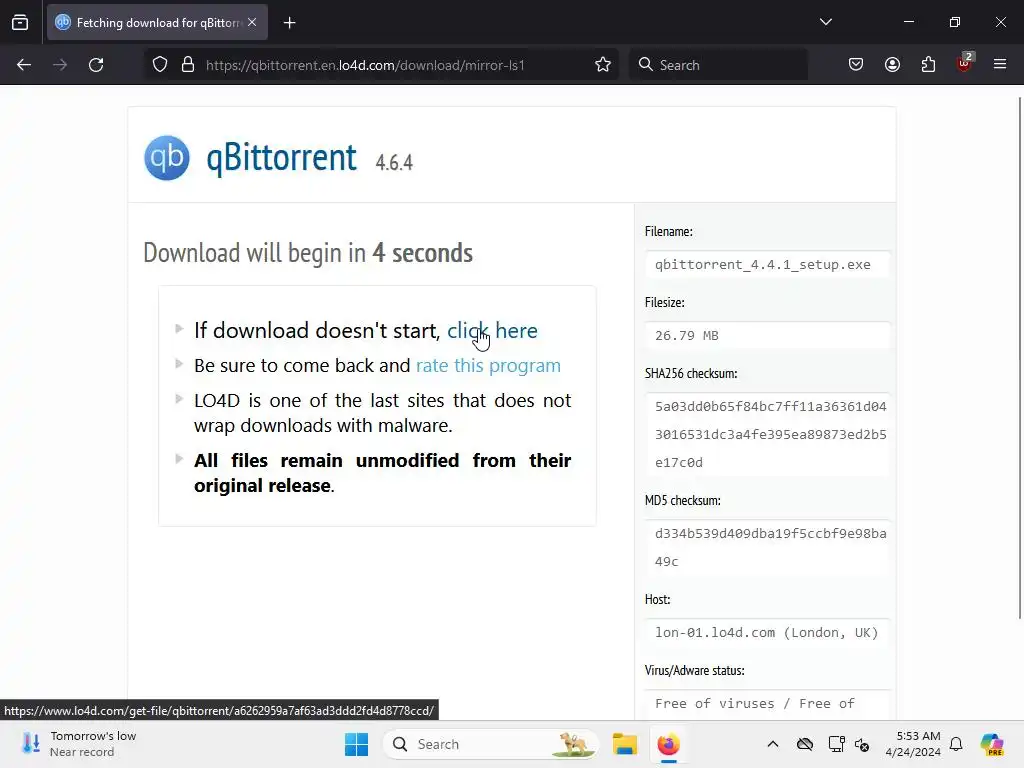1024x768 pixels.
Task: Click the lo4d.com URL in the address bar
Action: tap(365, 65)
